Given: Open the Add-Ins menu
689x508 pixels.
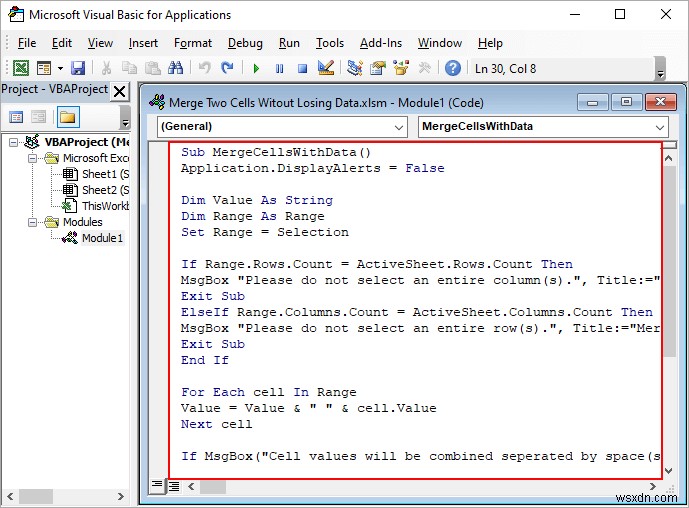Looking at the screenshot, I should (381, 43).
